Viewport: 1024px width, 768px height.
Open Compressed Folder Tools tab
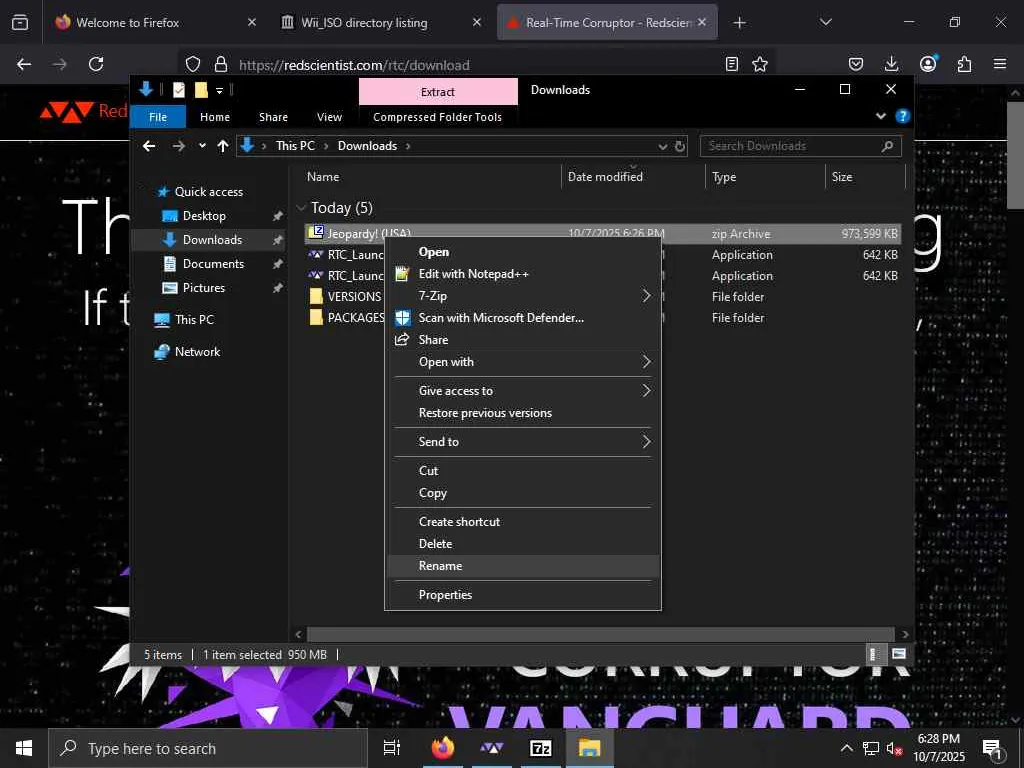click(x=438, y=117)
